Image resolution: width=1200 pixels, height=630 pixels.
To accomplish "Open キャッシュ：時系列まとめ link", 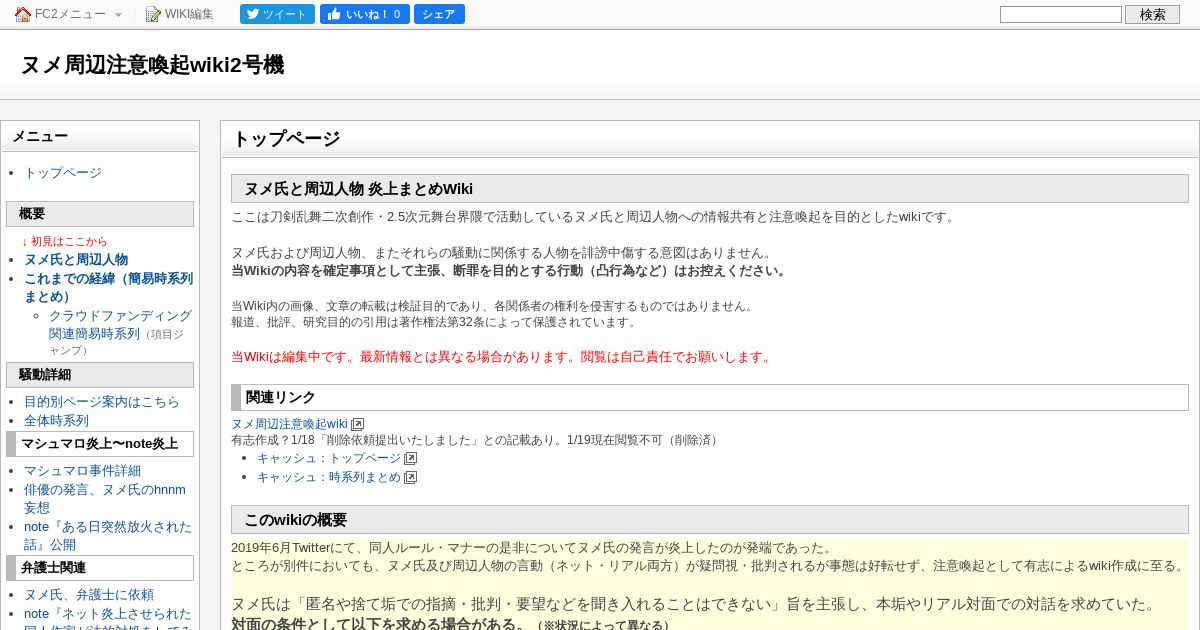I will 329,477.
